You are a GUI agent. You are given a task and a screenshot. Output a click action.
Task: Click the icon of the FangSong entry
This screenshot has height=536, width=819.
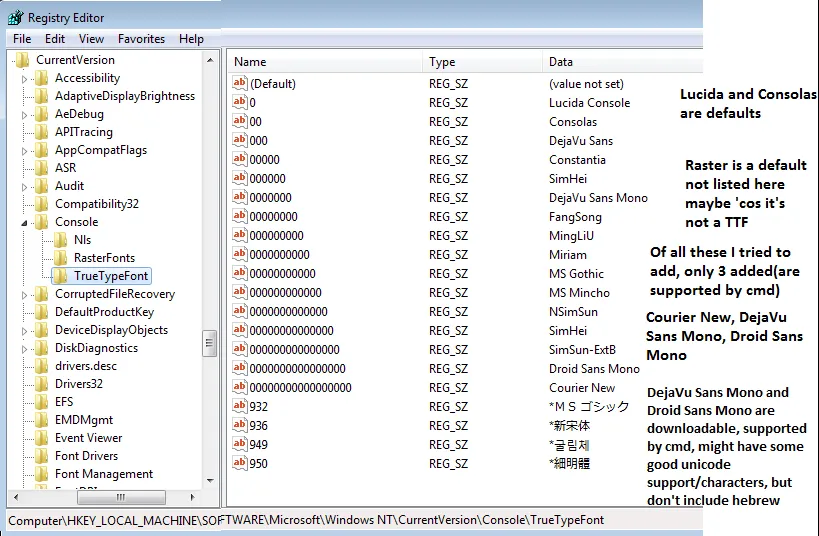pyautogui.click(x=240, y=216)
